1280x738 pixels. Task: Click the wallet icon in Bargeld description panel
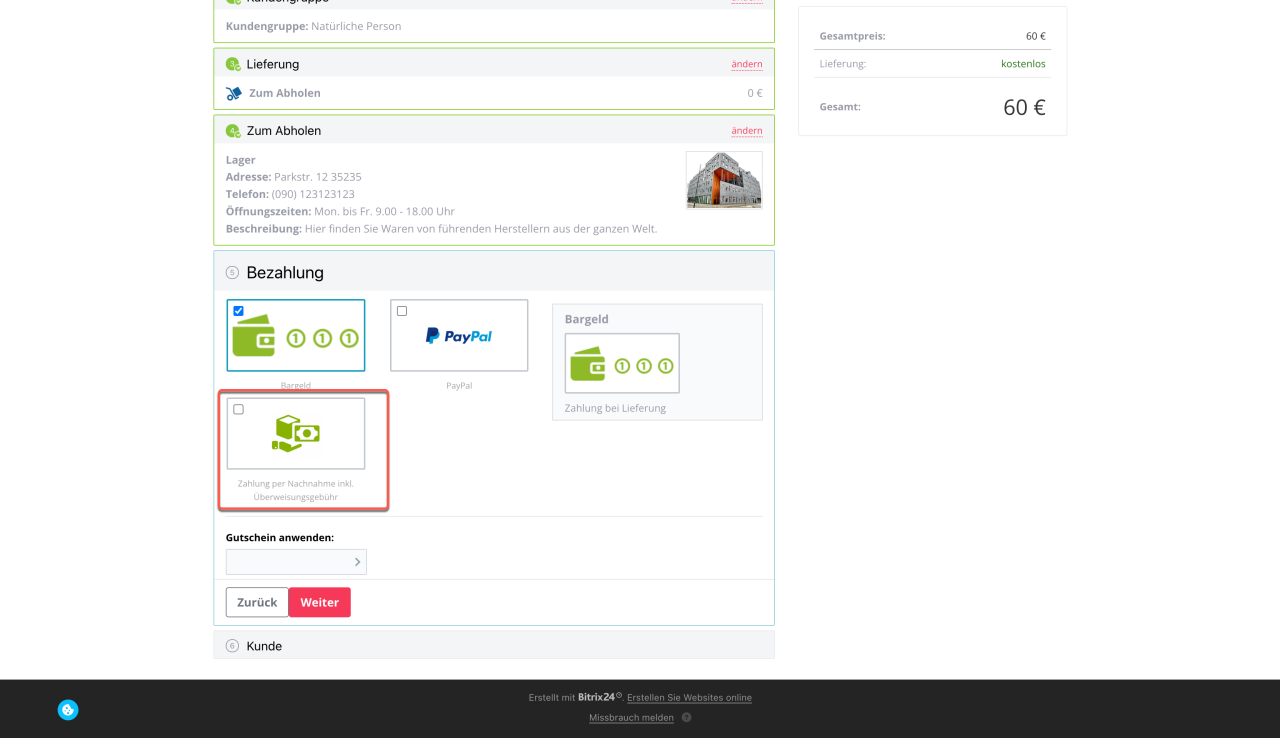(x=622, y=364)
